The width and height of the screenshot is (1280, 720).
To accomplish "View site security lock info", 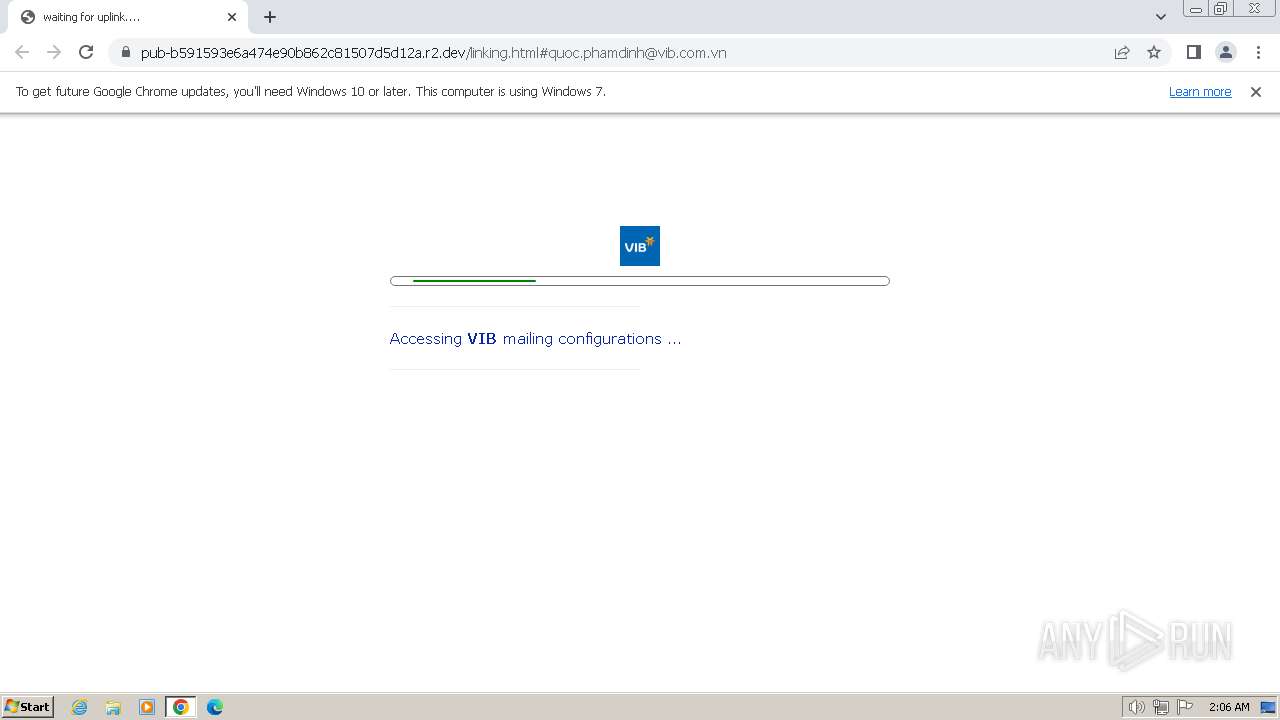I will (125, 52).
